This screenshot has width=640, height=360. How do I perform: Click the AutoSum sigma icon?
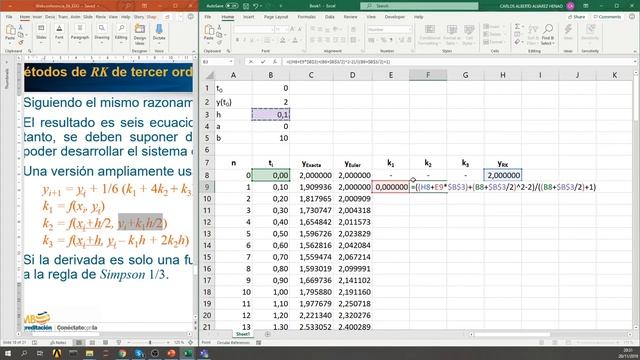coord(518,27)
